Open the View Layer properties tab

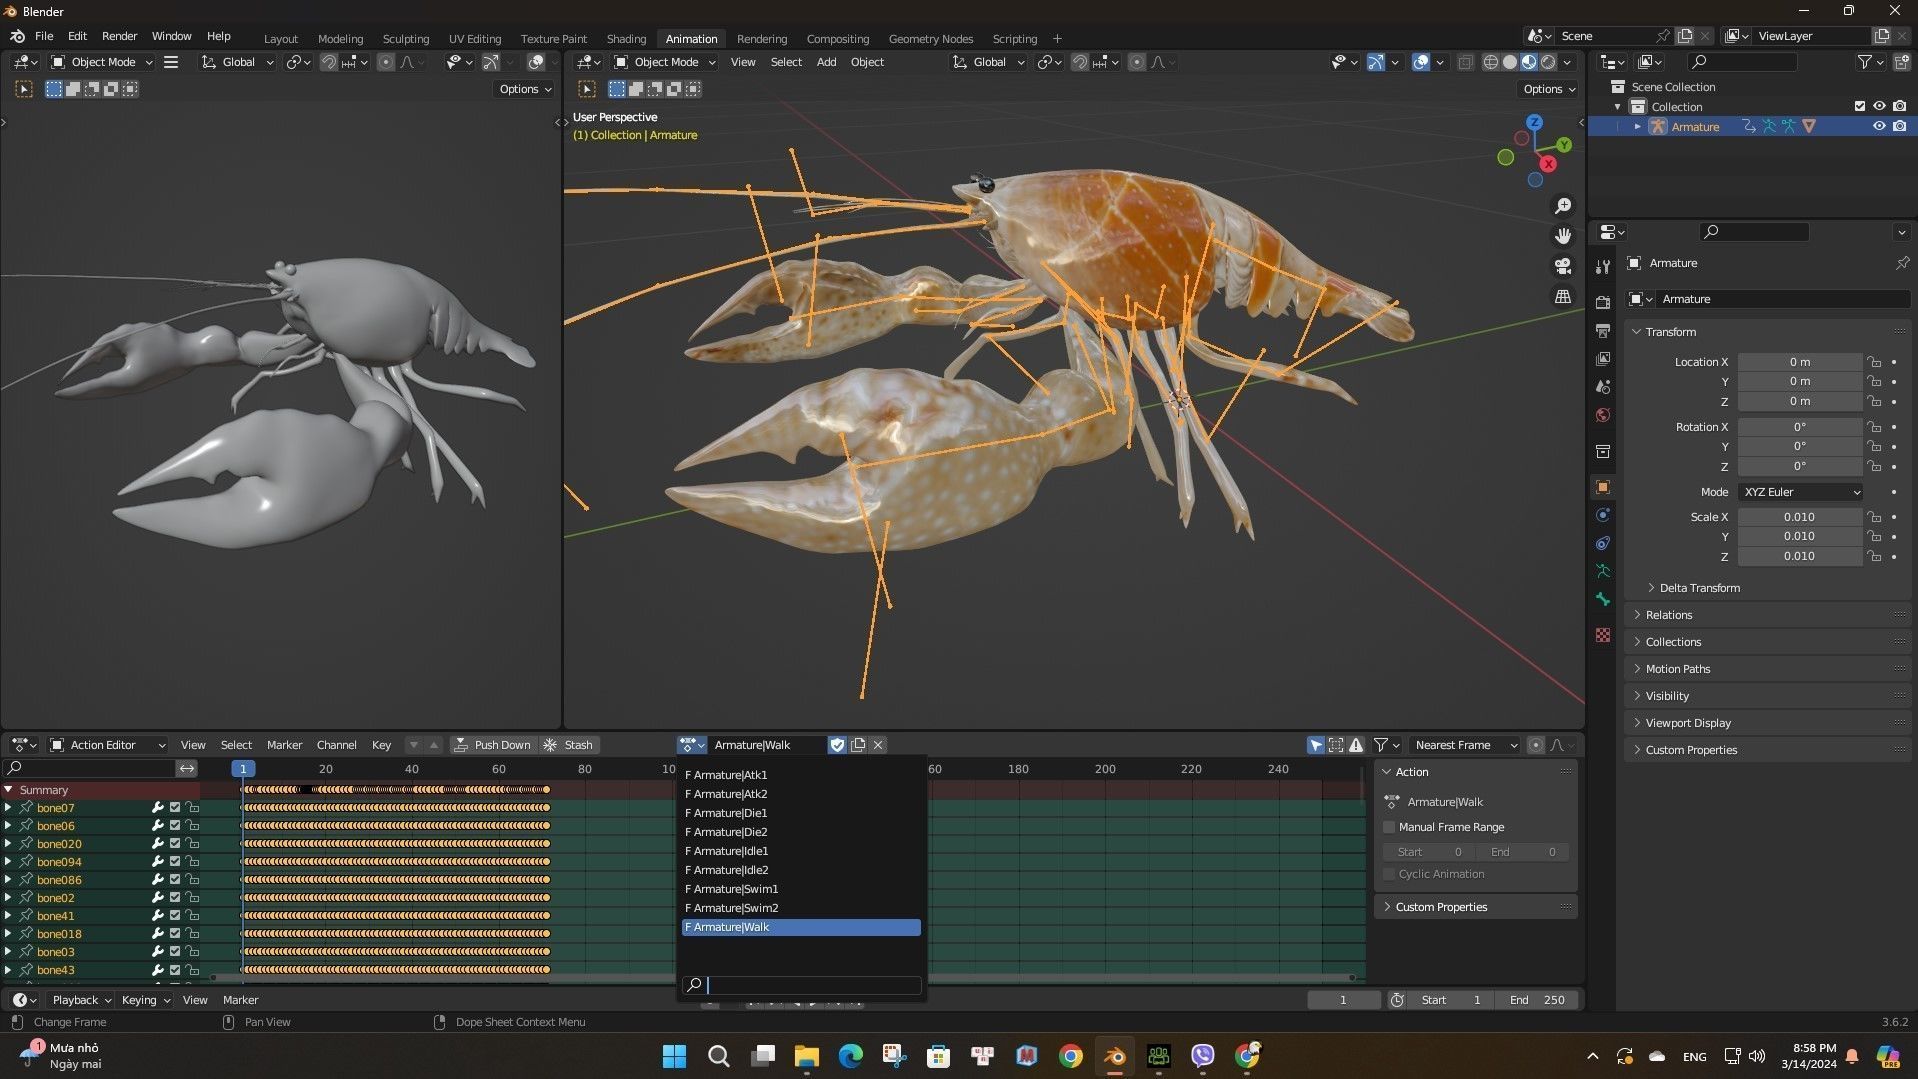click(x=1603, y=358)
